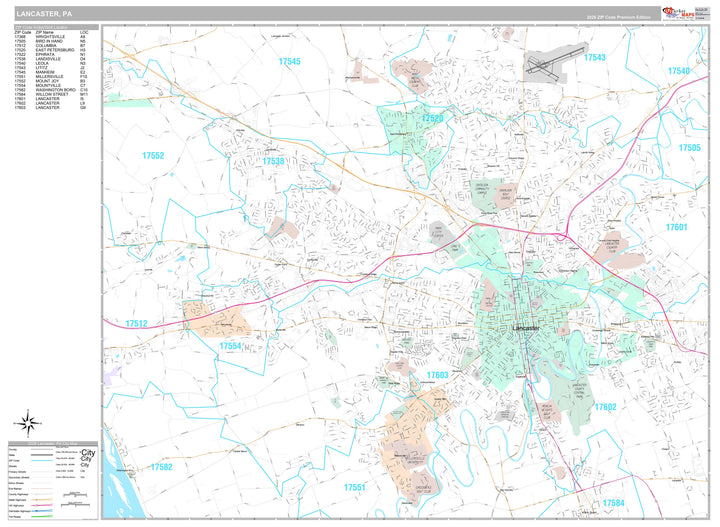720x527 pixels.
Task: Click the 17538 ZIP label on the map
Action: [273, 161]
